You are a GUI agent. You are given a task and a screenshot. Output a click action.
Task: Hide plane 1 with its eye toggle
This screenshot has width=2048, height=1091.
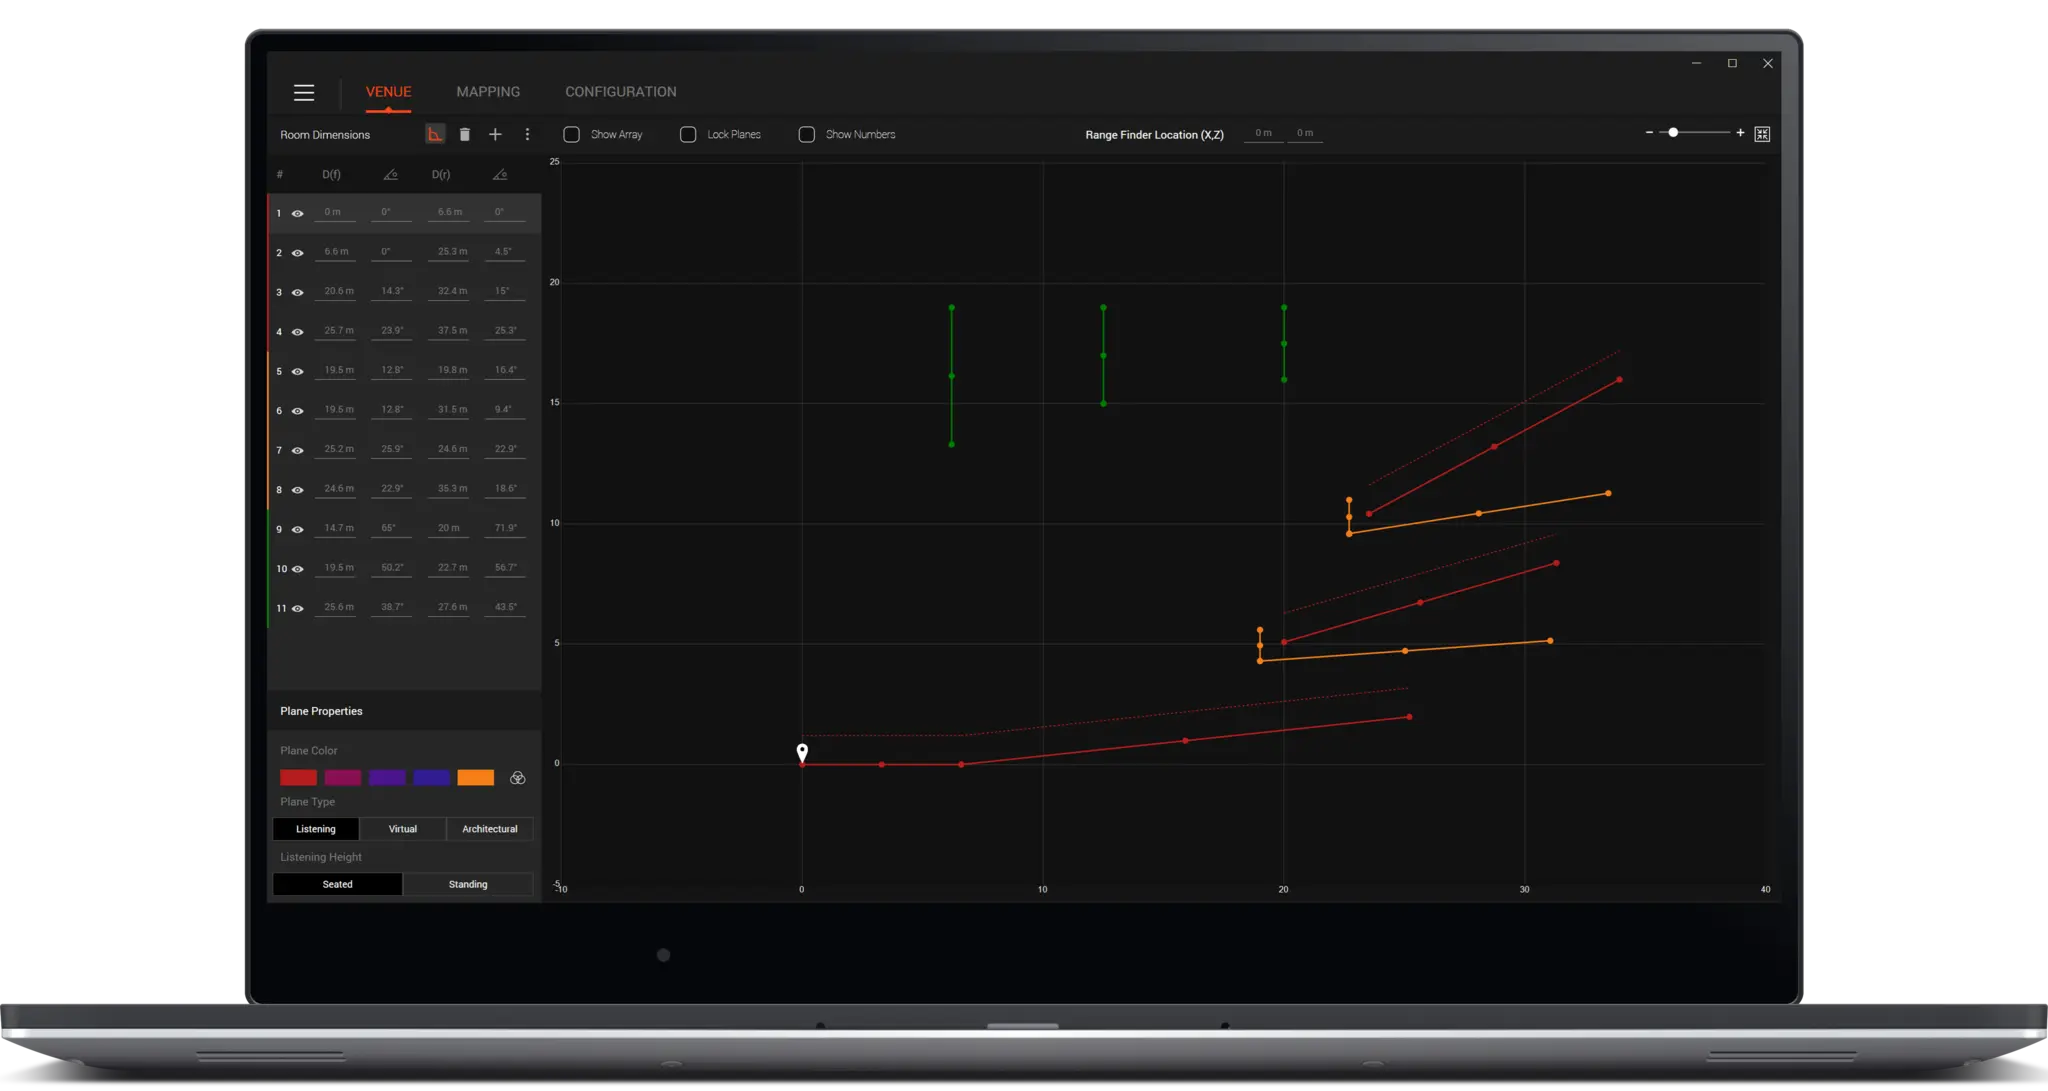click(298, 212)
